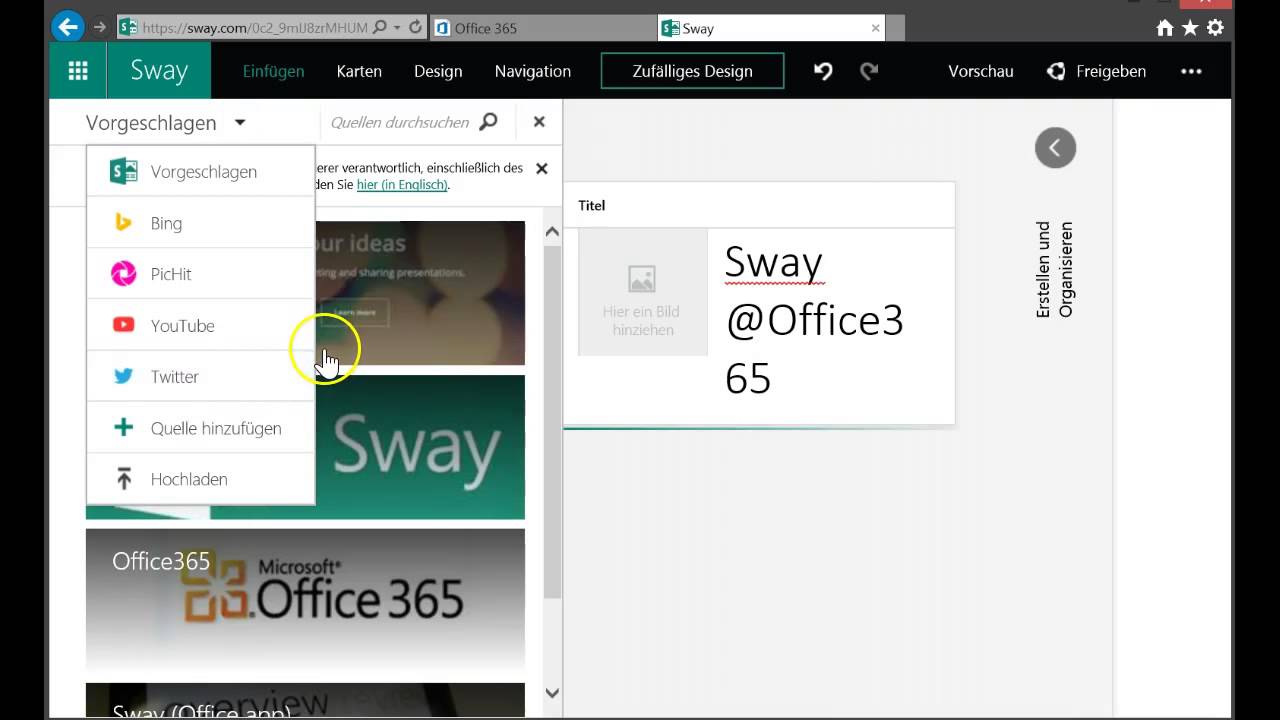The height and width of the screenshot is (720, 1280).
Task: Click the Sway icon beside Vorgeschlagen
Action: pyautogui.click(x=123, y=172)
